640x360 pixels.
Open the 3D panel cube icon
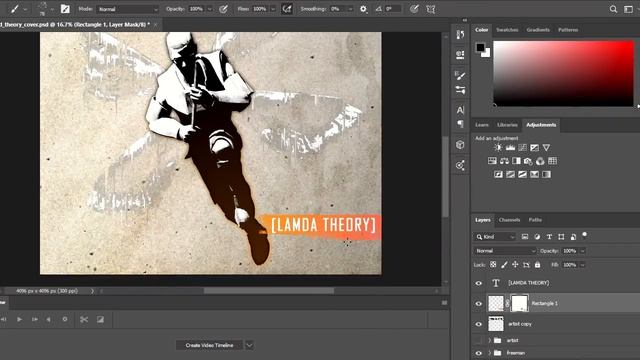click(x=460, y=144)
